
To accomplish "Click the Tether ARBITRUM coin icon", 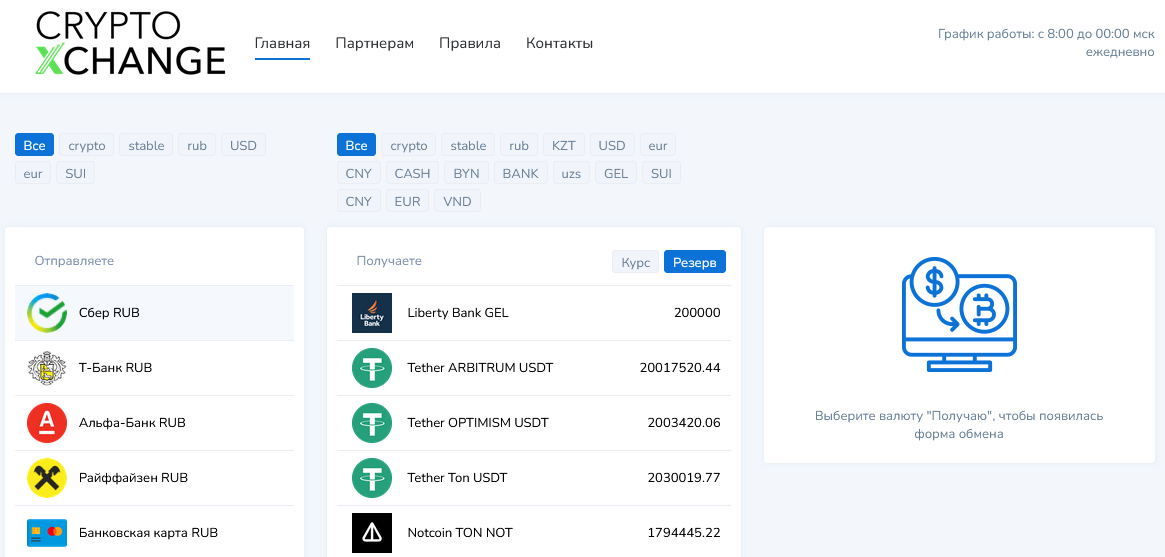I will pos(371,368).
